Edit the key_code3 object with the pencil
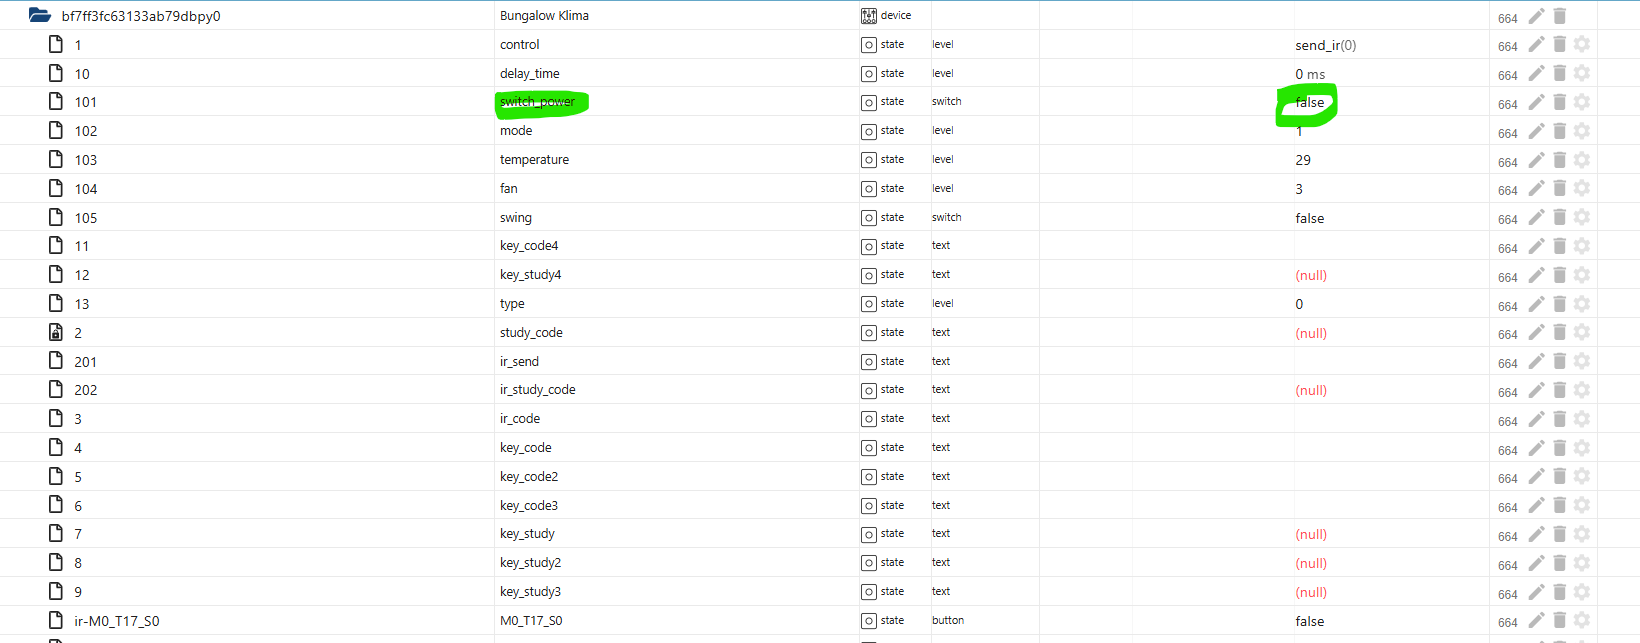This screenshot has height=643, width=1640. (x=1536, y=505)
